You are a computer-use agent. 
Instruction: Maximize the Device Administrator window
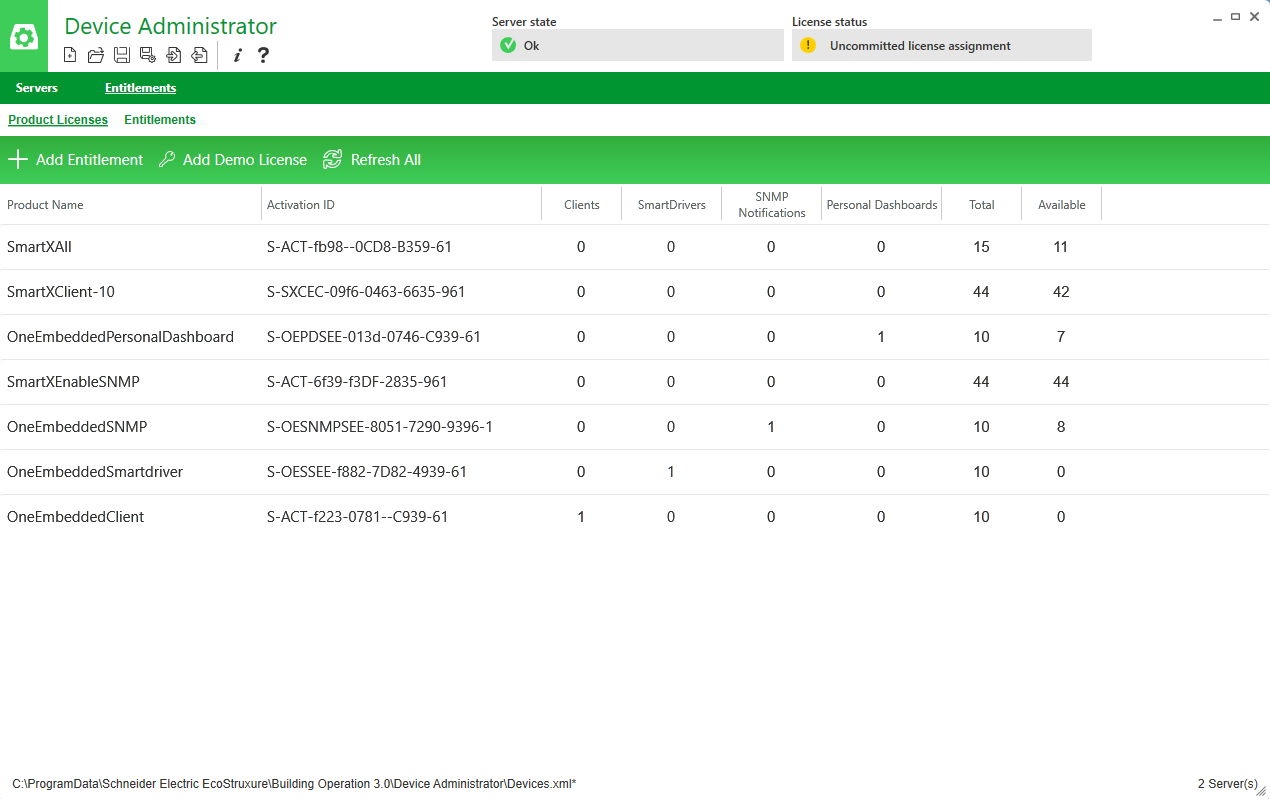1236,17
